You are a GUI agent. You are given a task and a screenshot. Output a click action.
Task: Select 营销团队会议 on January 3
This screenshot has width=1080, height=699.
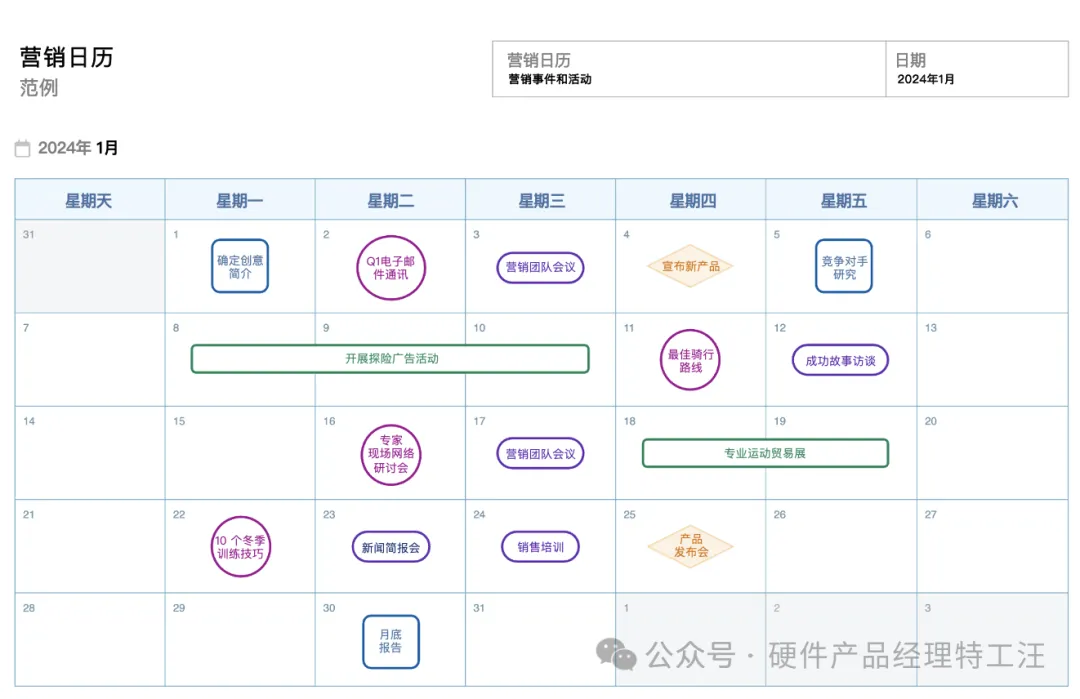pyautogui.click(x=540, y=267)
